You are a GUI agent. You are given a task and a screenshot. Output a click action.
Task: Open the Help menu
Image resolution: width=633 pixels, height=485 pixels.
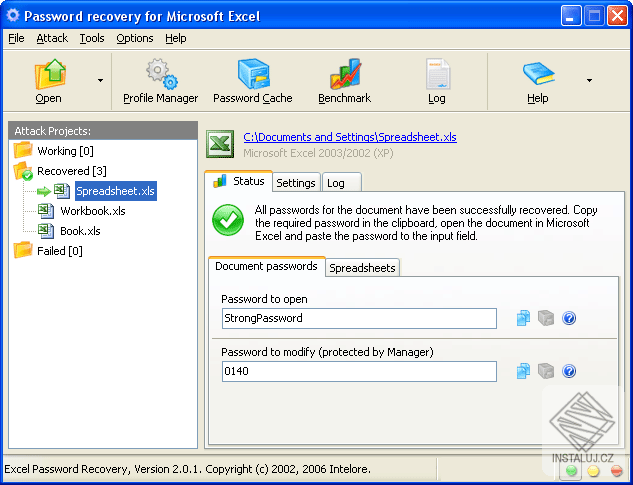(176, 38)
